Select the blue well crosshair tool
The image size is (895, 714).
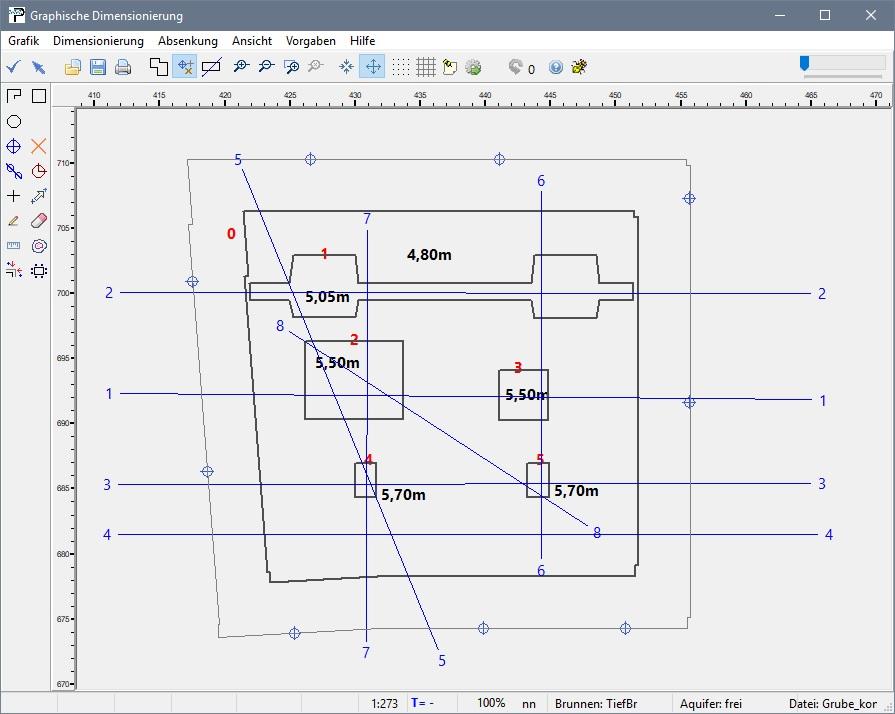(14, 146)
